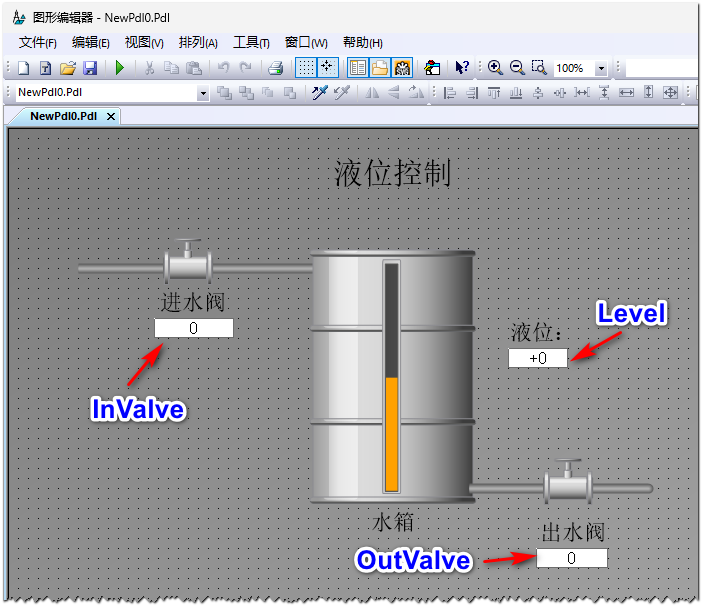Click the Print icon

(x=276, y=68)
